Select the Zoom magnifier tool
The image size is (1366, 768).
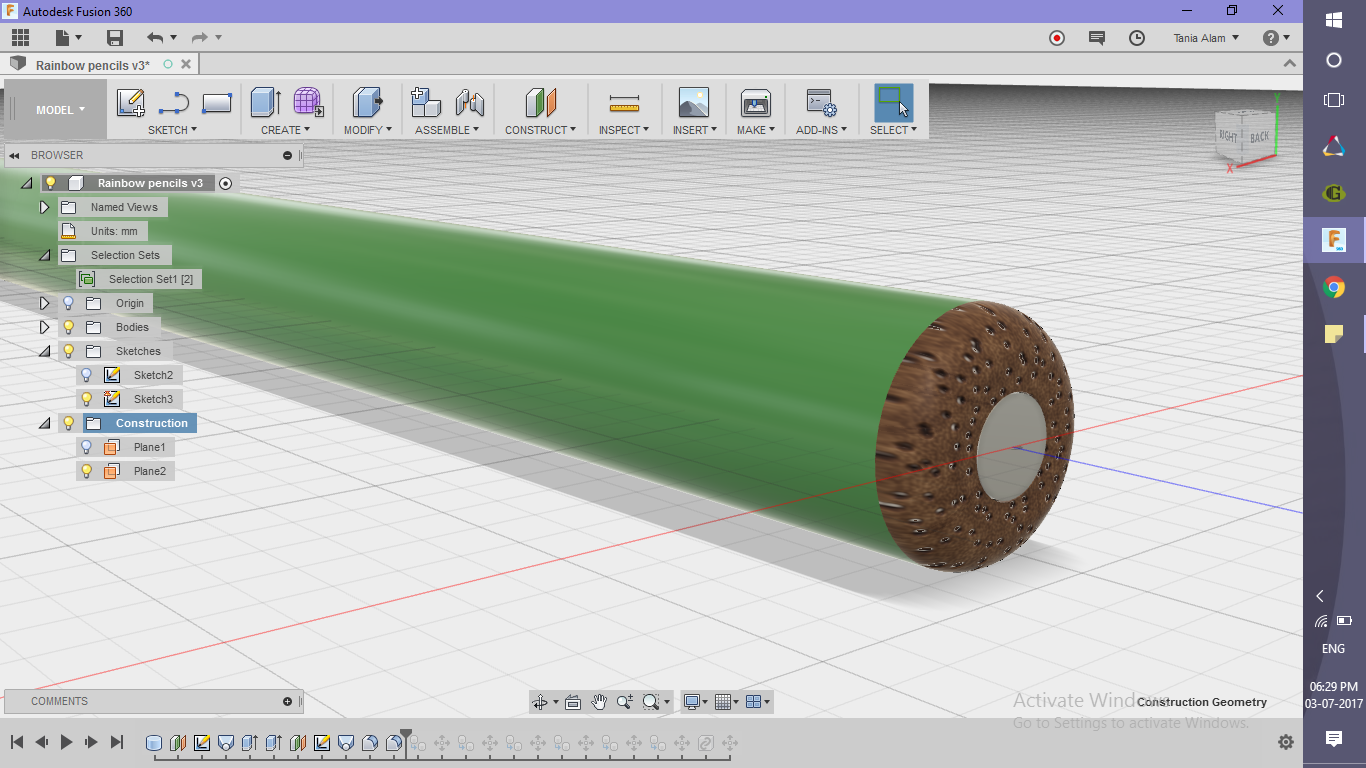click(624, 702)
